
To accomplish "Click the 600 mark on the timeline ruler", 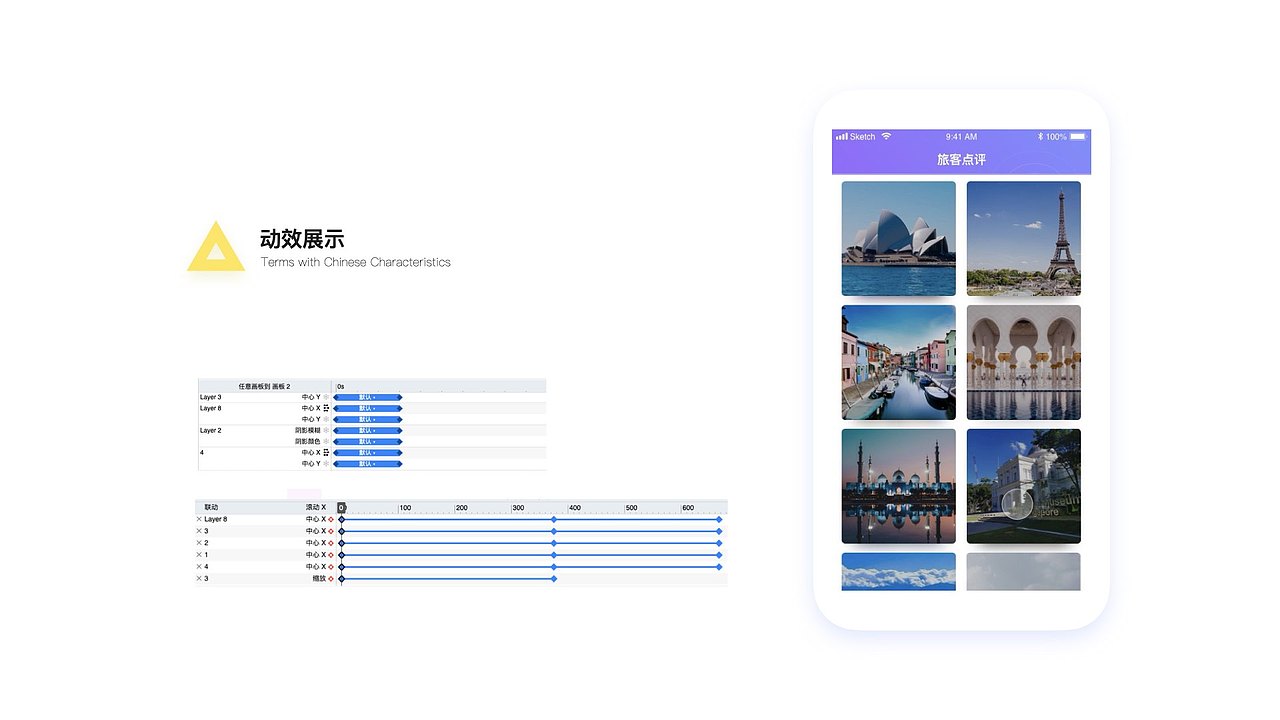I will click(688, 508).
